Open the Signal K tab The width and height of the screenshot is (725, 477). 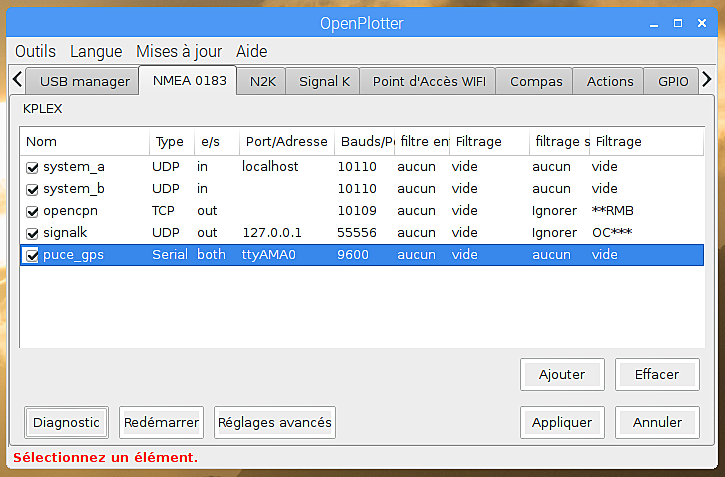pyautogui.click(x=323, y=81)
